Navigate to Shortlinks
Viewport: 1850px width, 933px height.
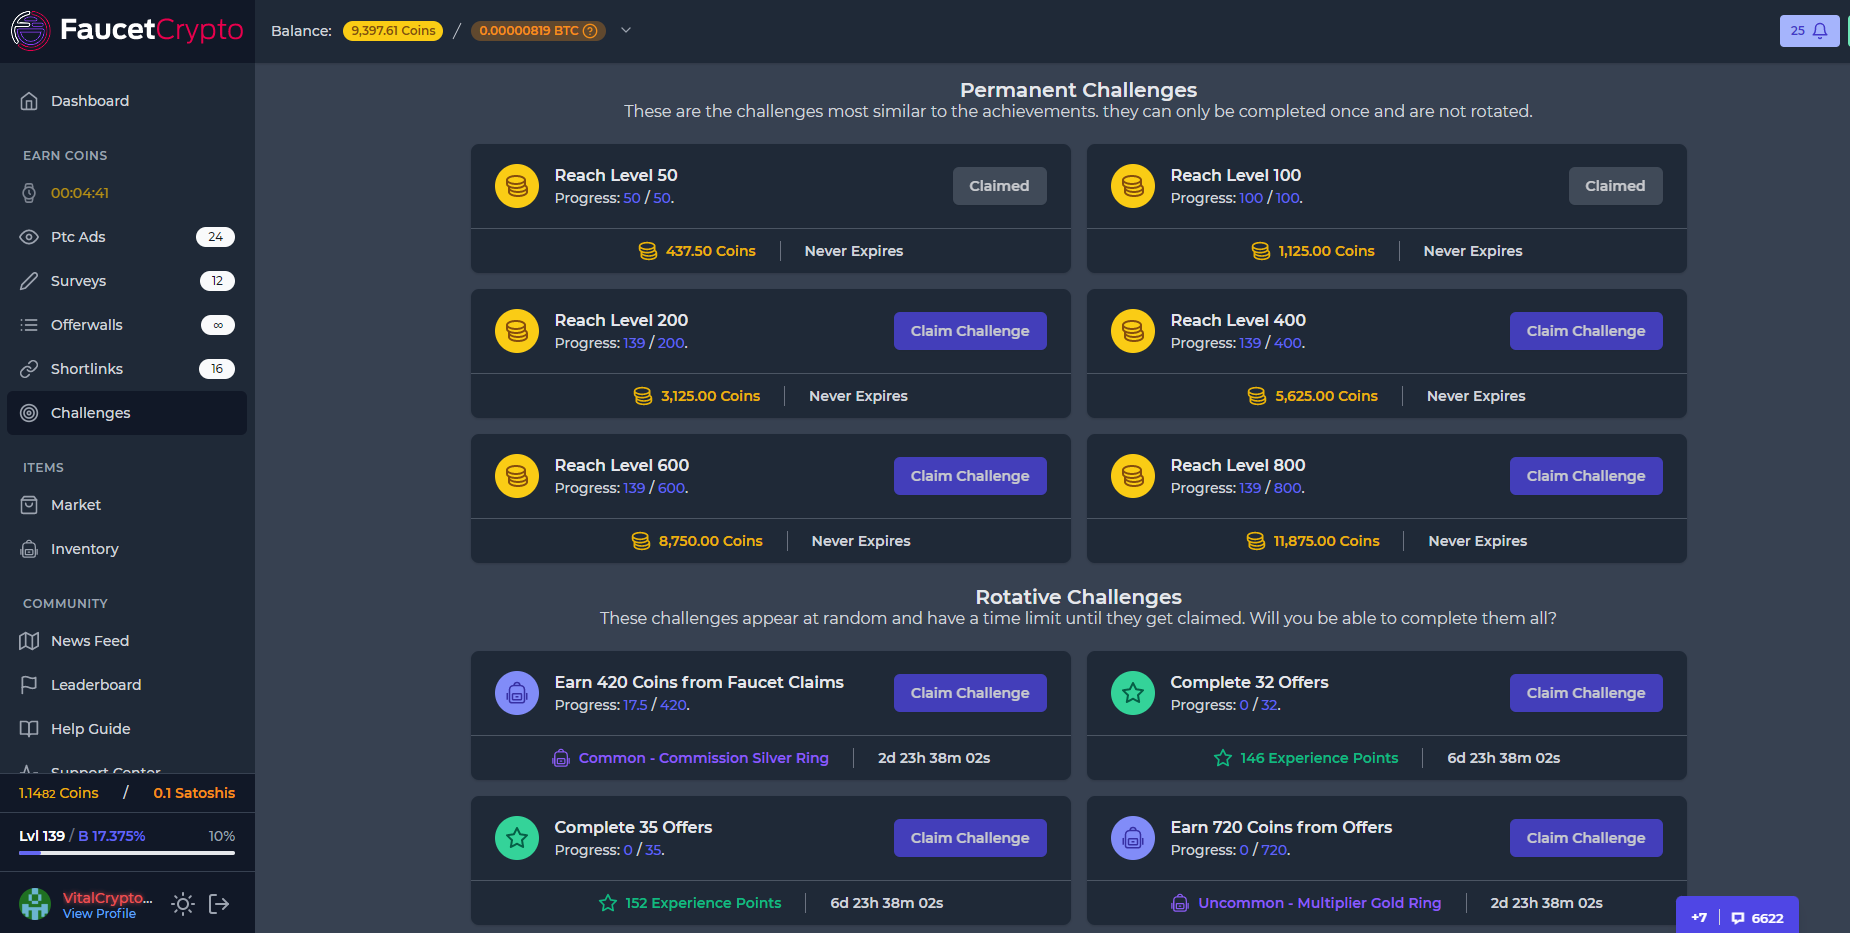(x=127, y=369)
